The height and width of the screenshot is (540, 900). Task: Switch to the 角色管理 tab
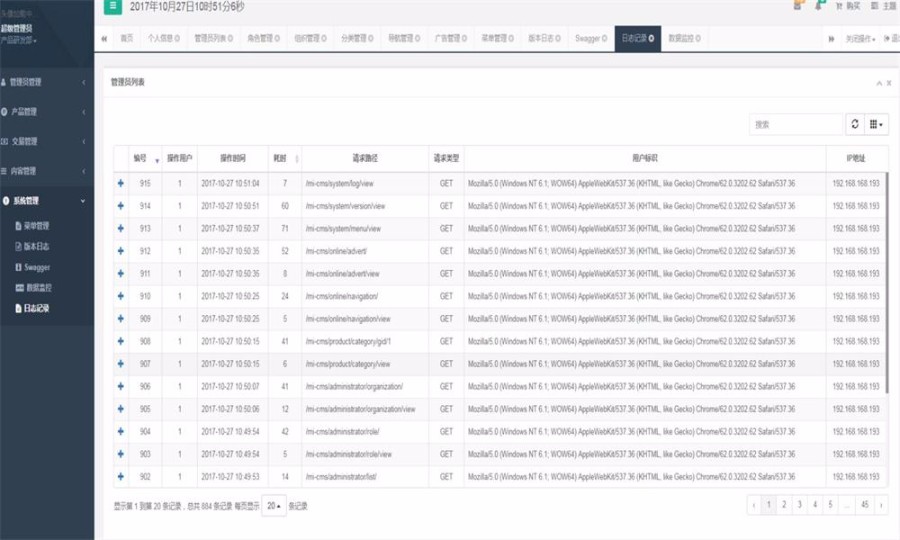click(x=263, y=38)
